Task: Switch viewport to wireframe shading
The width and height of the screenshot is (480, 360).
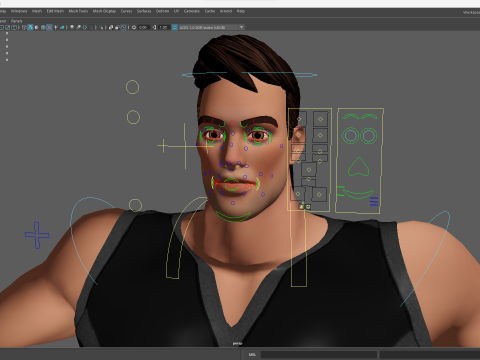Action: (24, 27)
